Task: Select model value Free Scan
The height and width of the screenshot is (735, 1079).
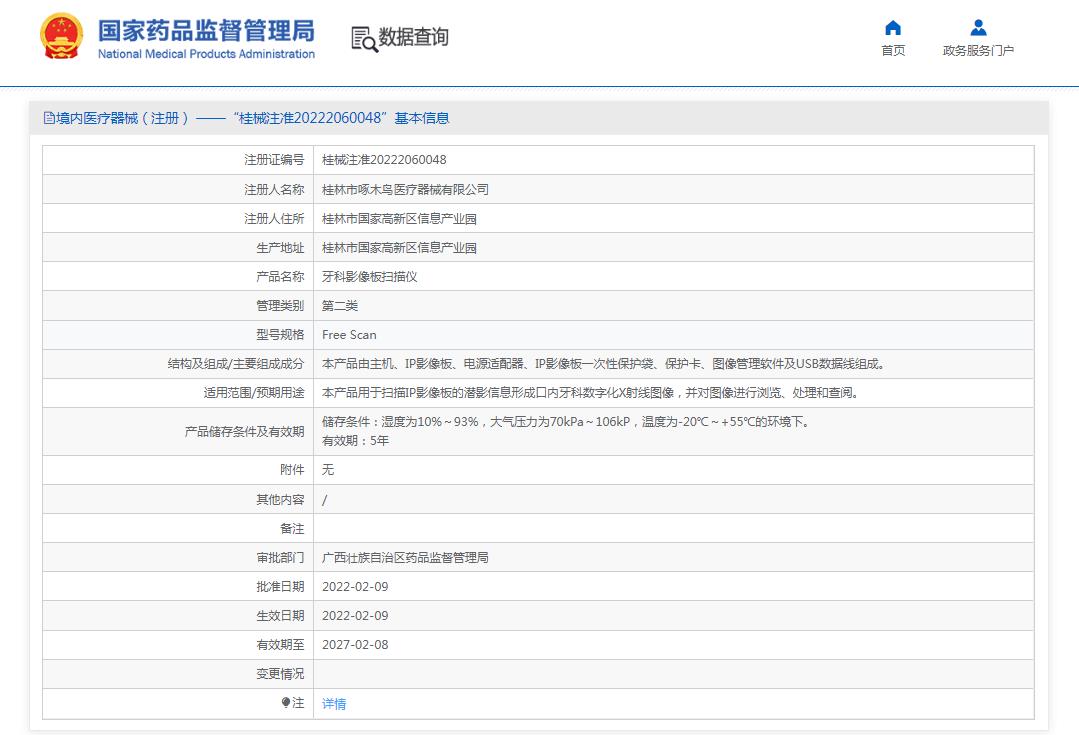Action: pyautogui.click(x=349, y=334)
